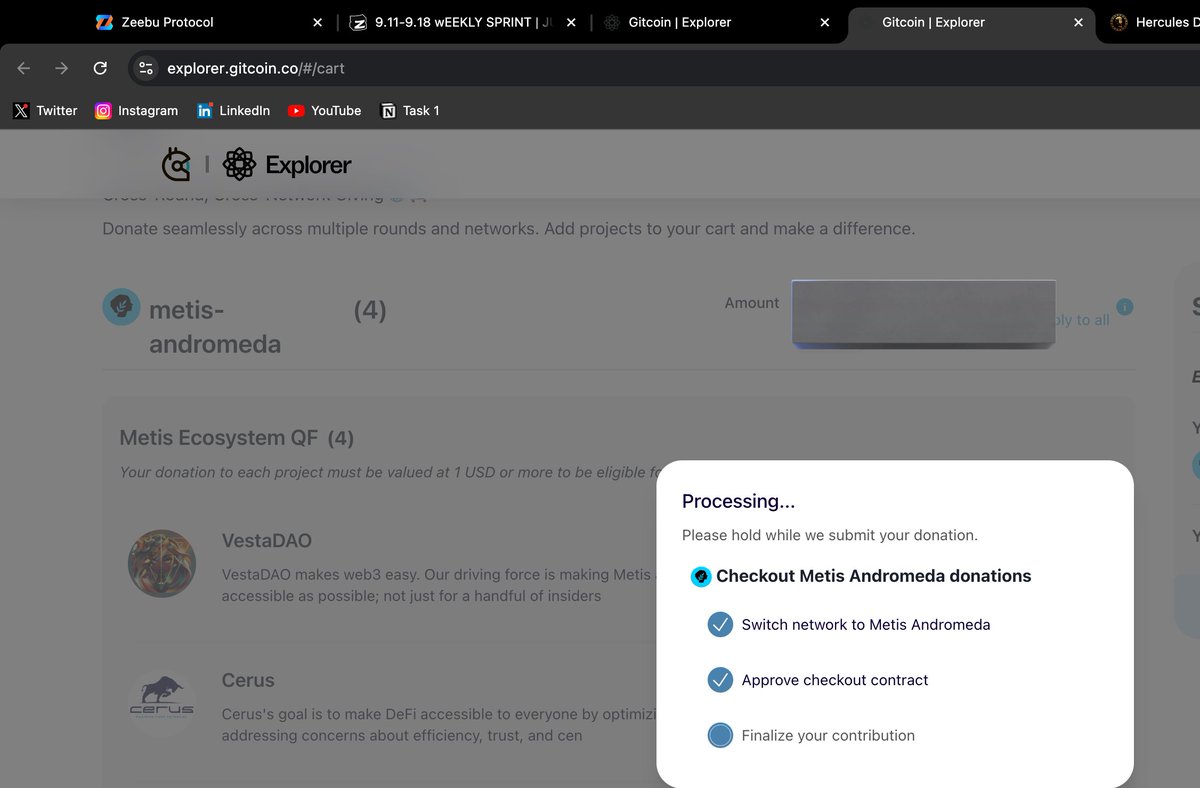Click the metis-andromeda network name
This screenshot has height=788, width=1200.
[215, 327]
